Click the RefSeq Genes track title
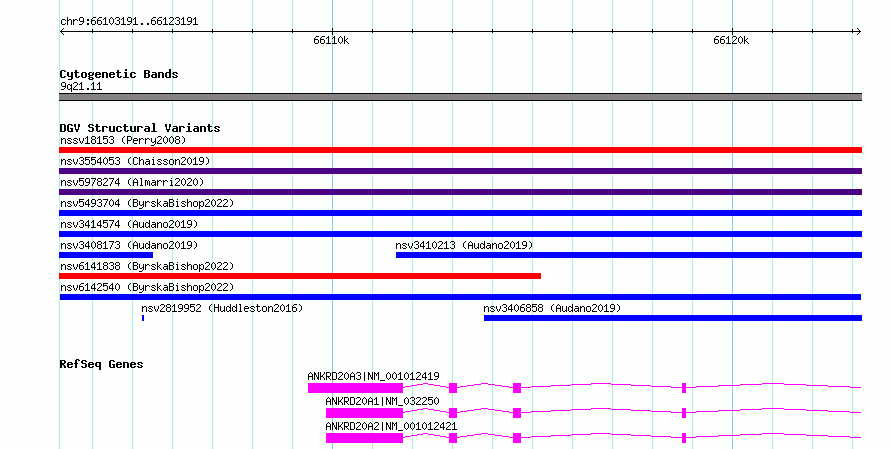The width and height of the screenshot is (890, 449). pyautogui.click(x=101, y=364)
